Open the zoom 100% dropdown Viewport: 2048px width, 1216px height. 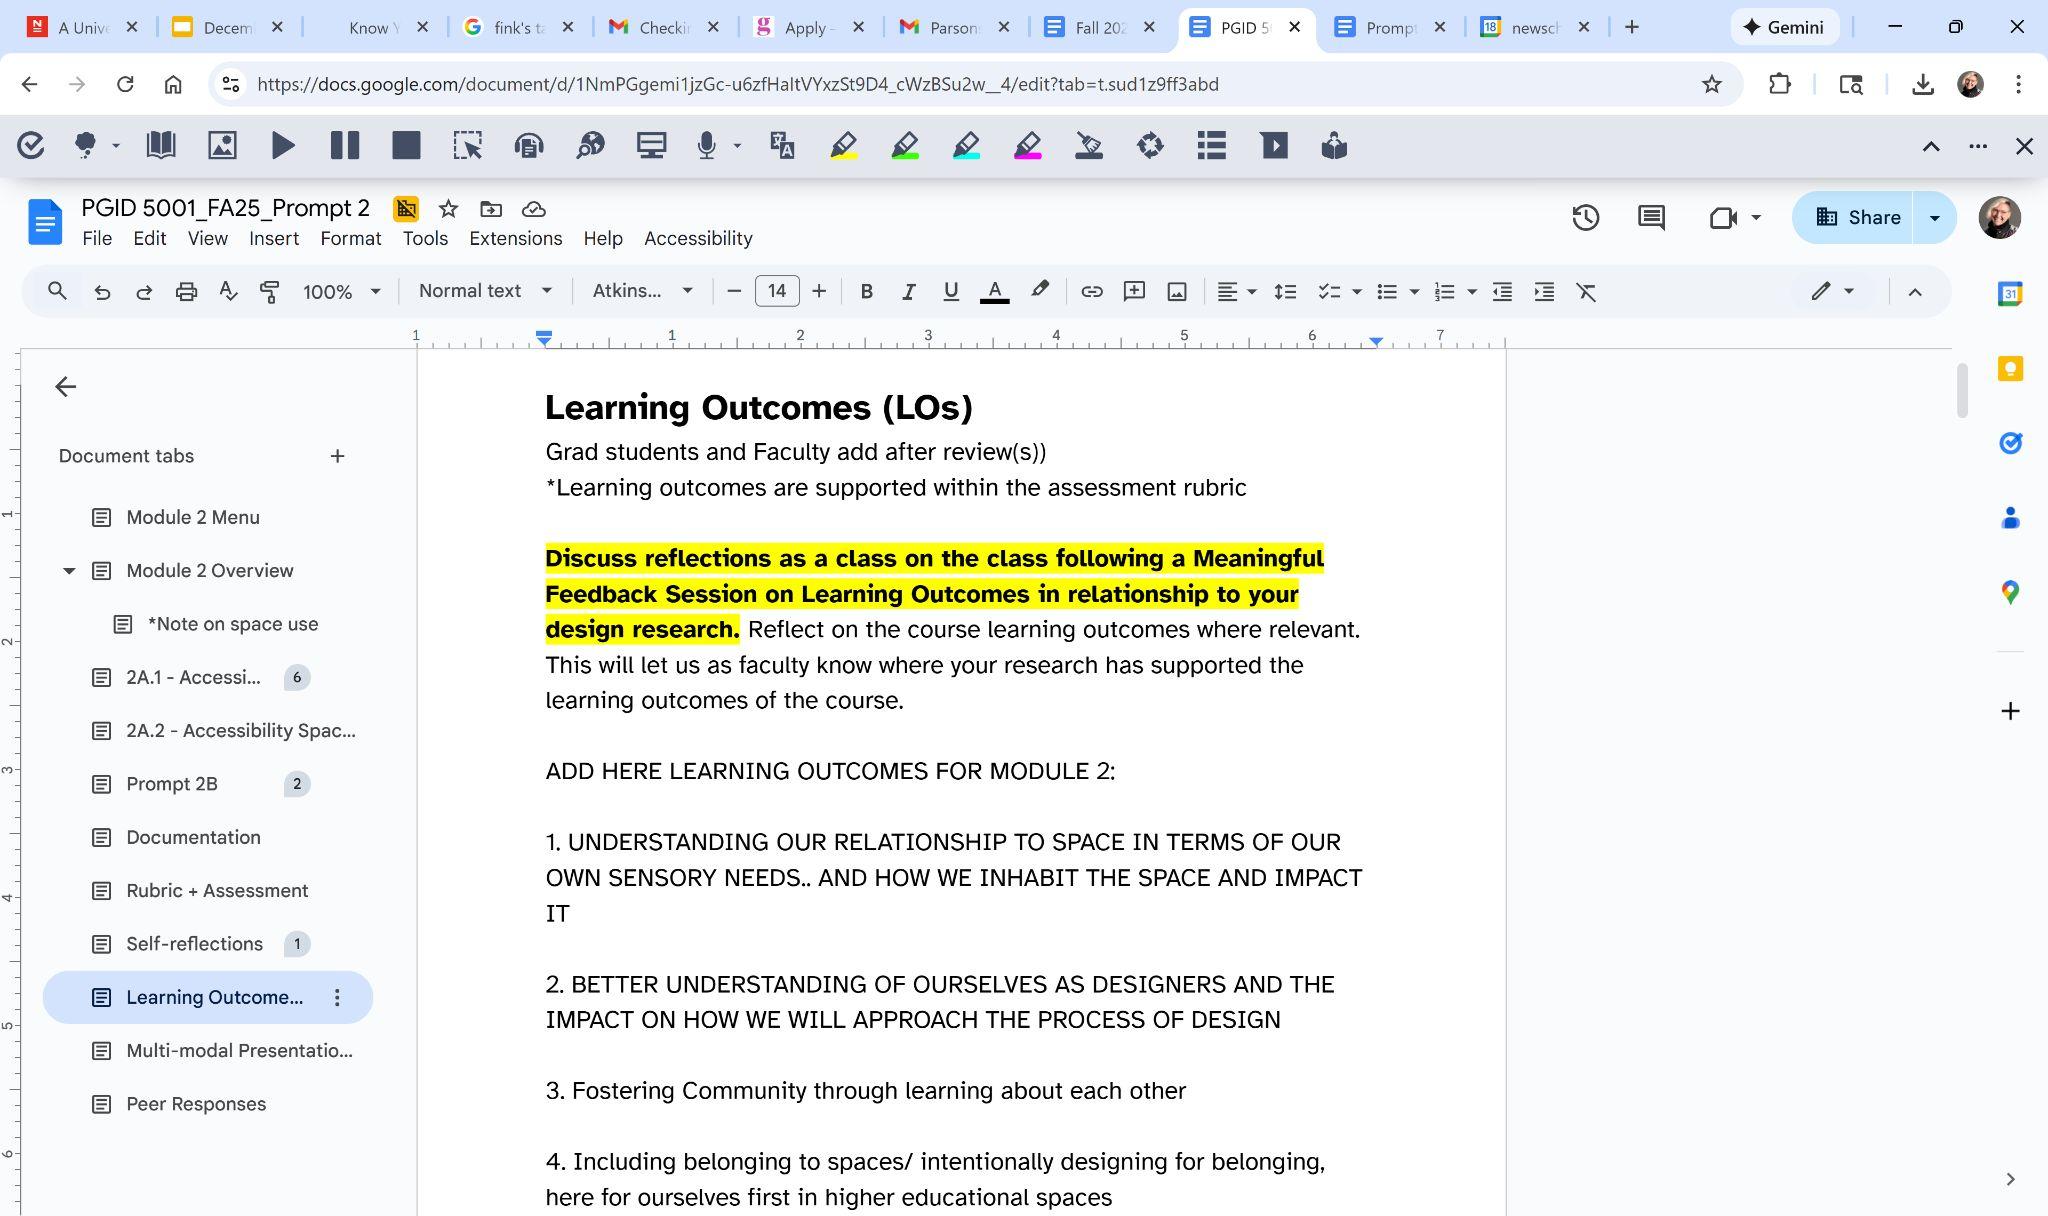pyautogui.click(x=341, y=291)
